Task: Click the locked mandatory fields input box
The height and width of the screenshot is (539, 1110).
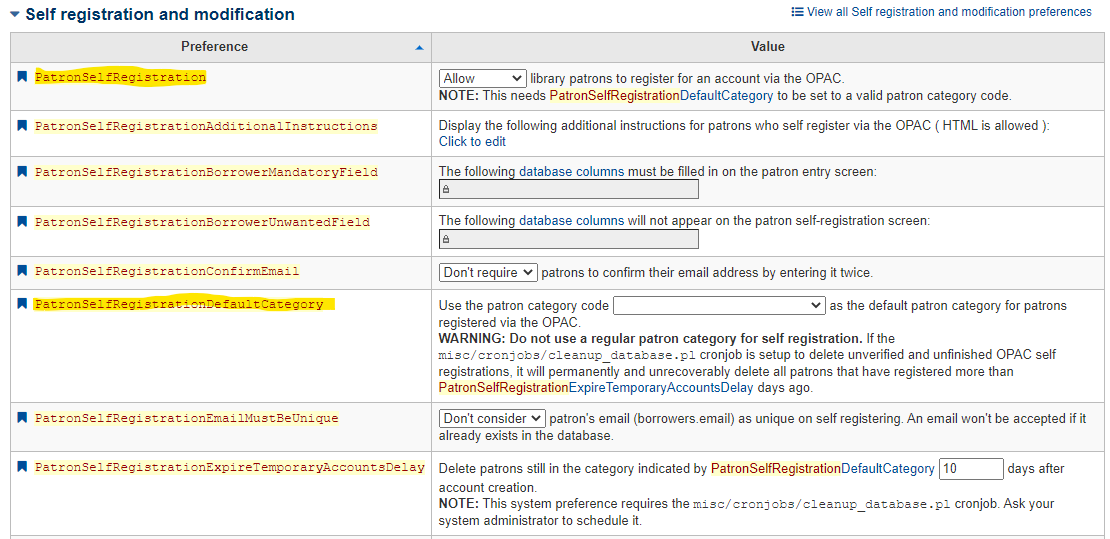Action: click(568, 190)
